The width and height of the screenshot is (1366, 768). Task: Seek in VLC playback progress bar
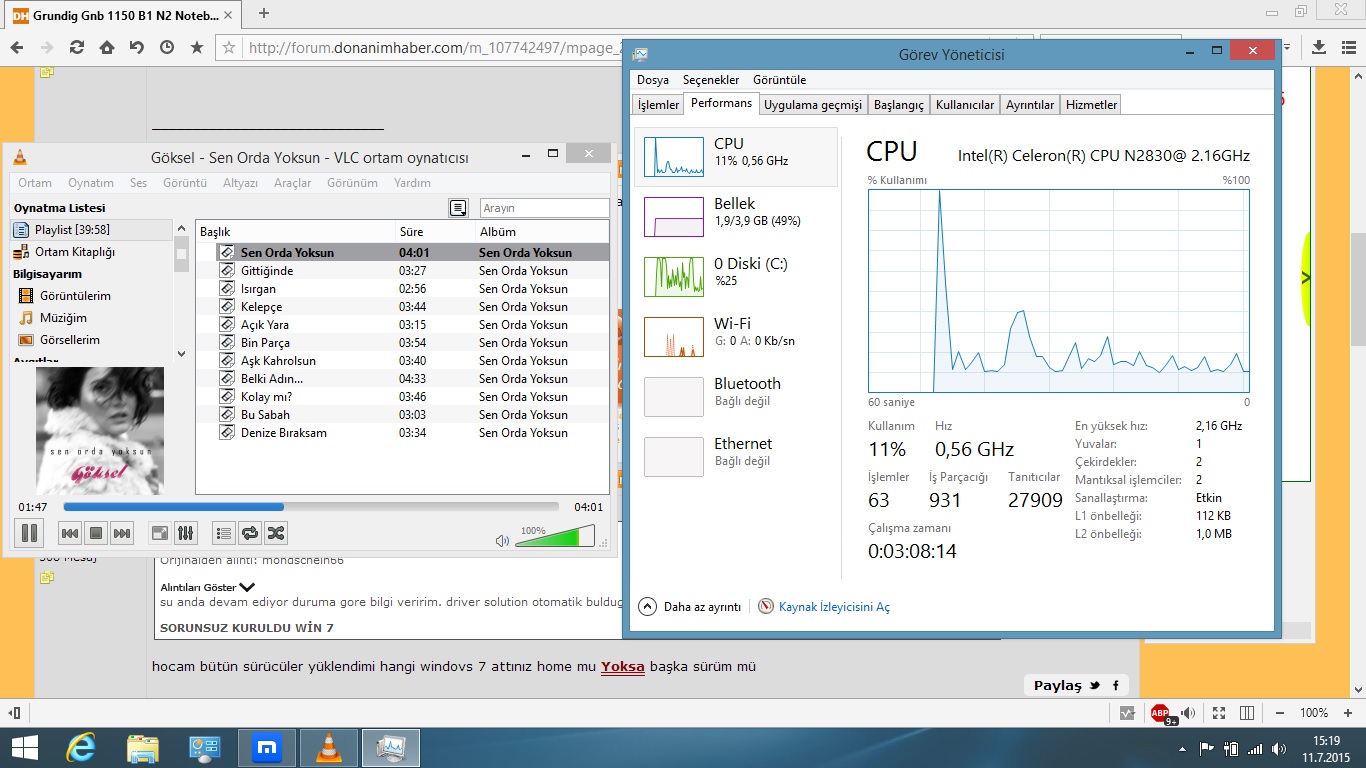pos(311,507)
